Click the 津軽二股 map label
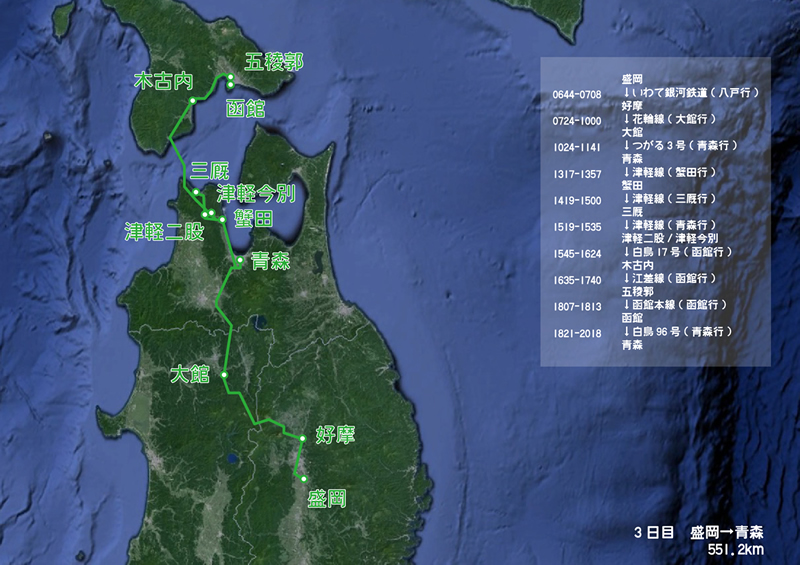 [x=164, y=232]
